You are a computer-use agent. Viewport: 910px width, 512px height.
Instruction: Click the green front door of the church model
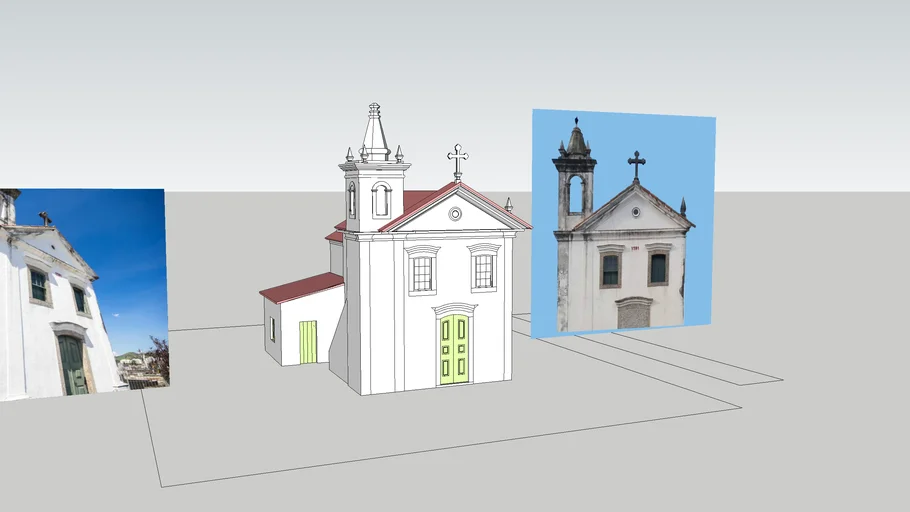tap(454, 349)
